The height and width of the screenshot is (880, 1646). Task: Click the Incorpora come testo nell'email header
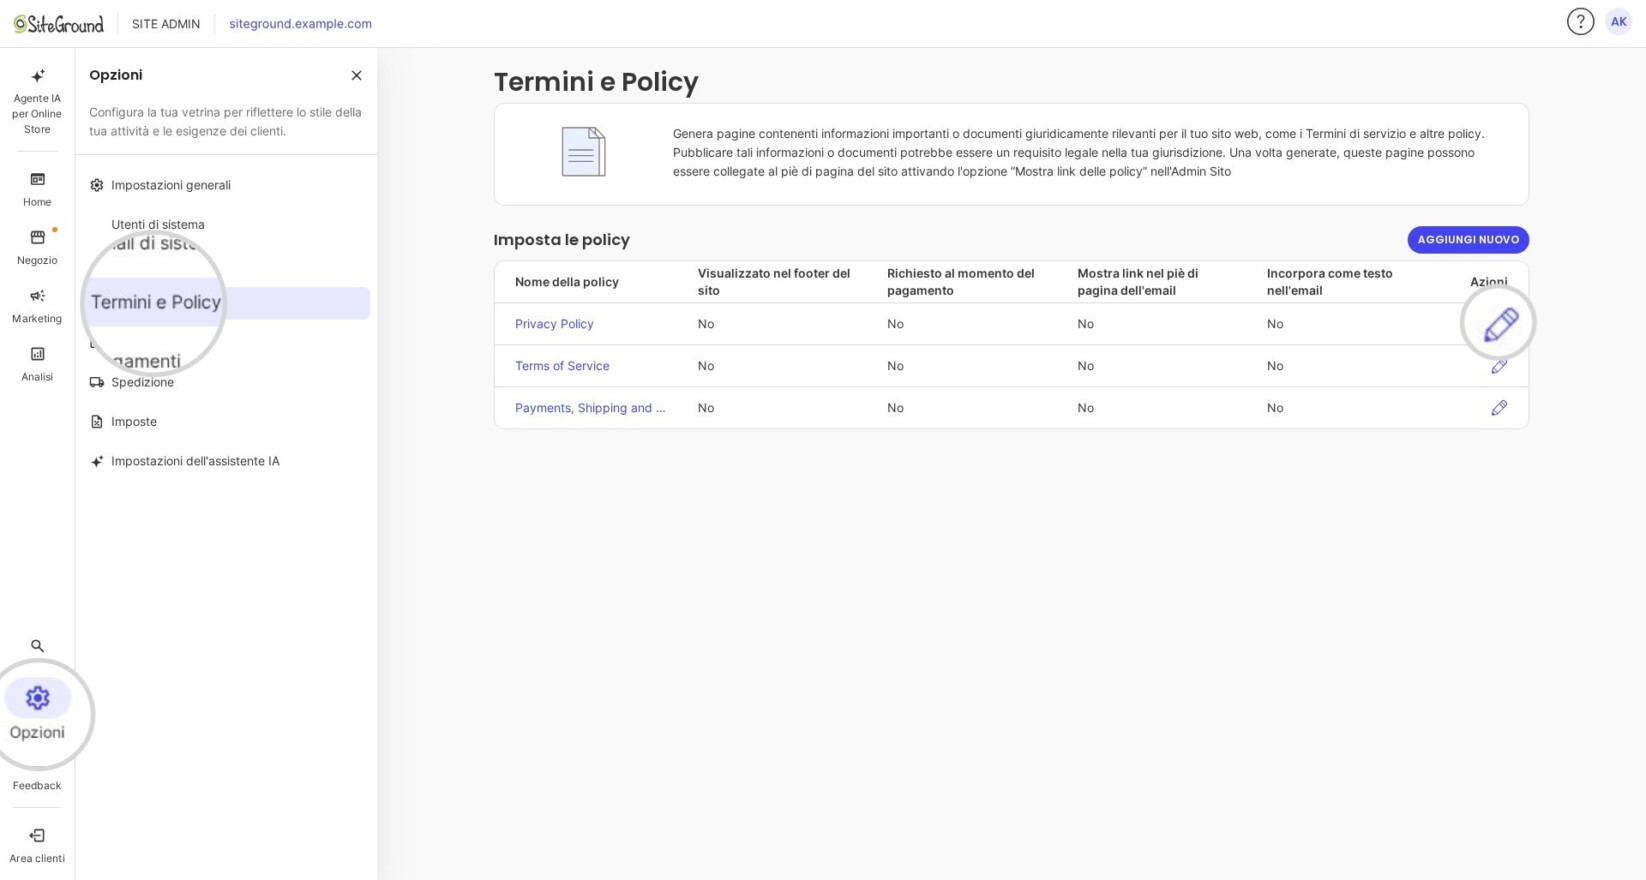tap(1330, 282)
